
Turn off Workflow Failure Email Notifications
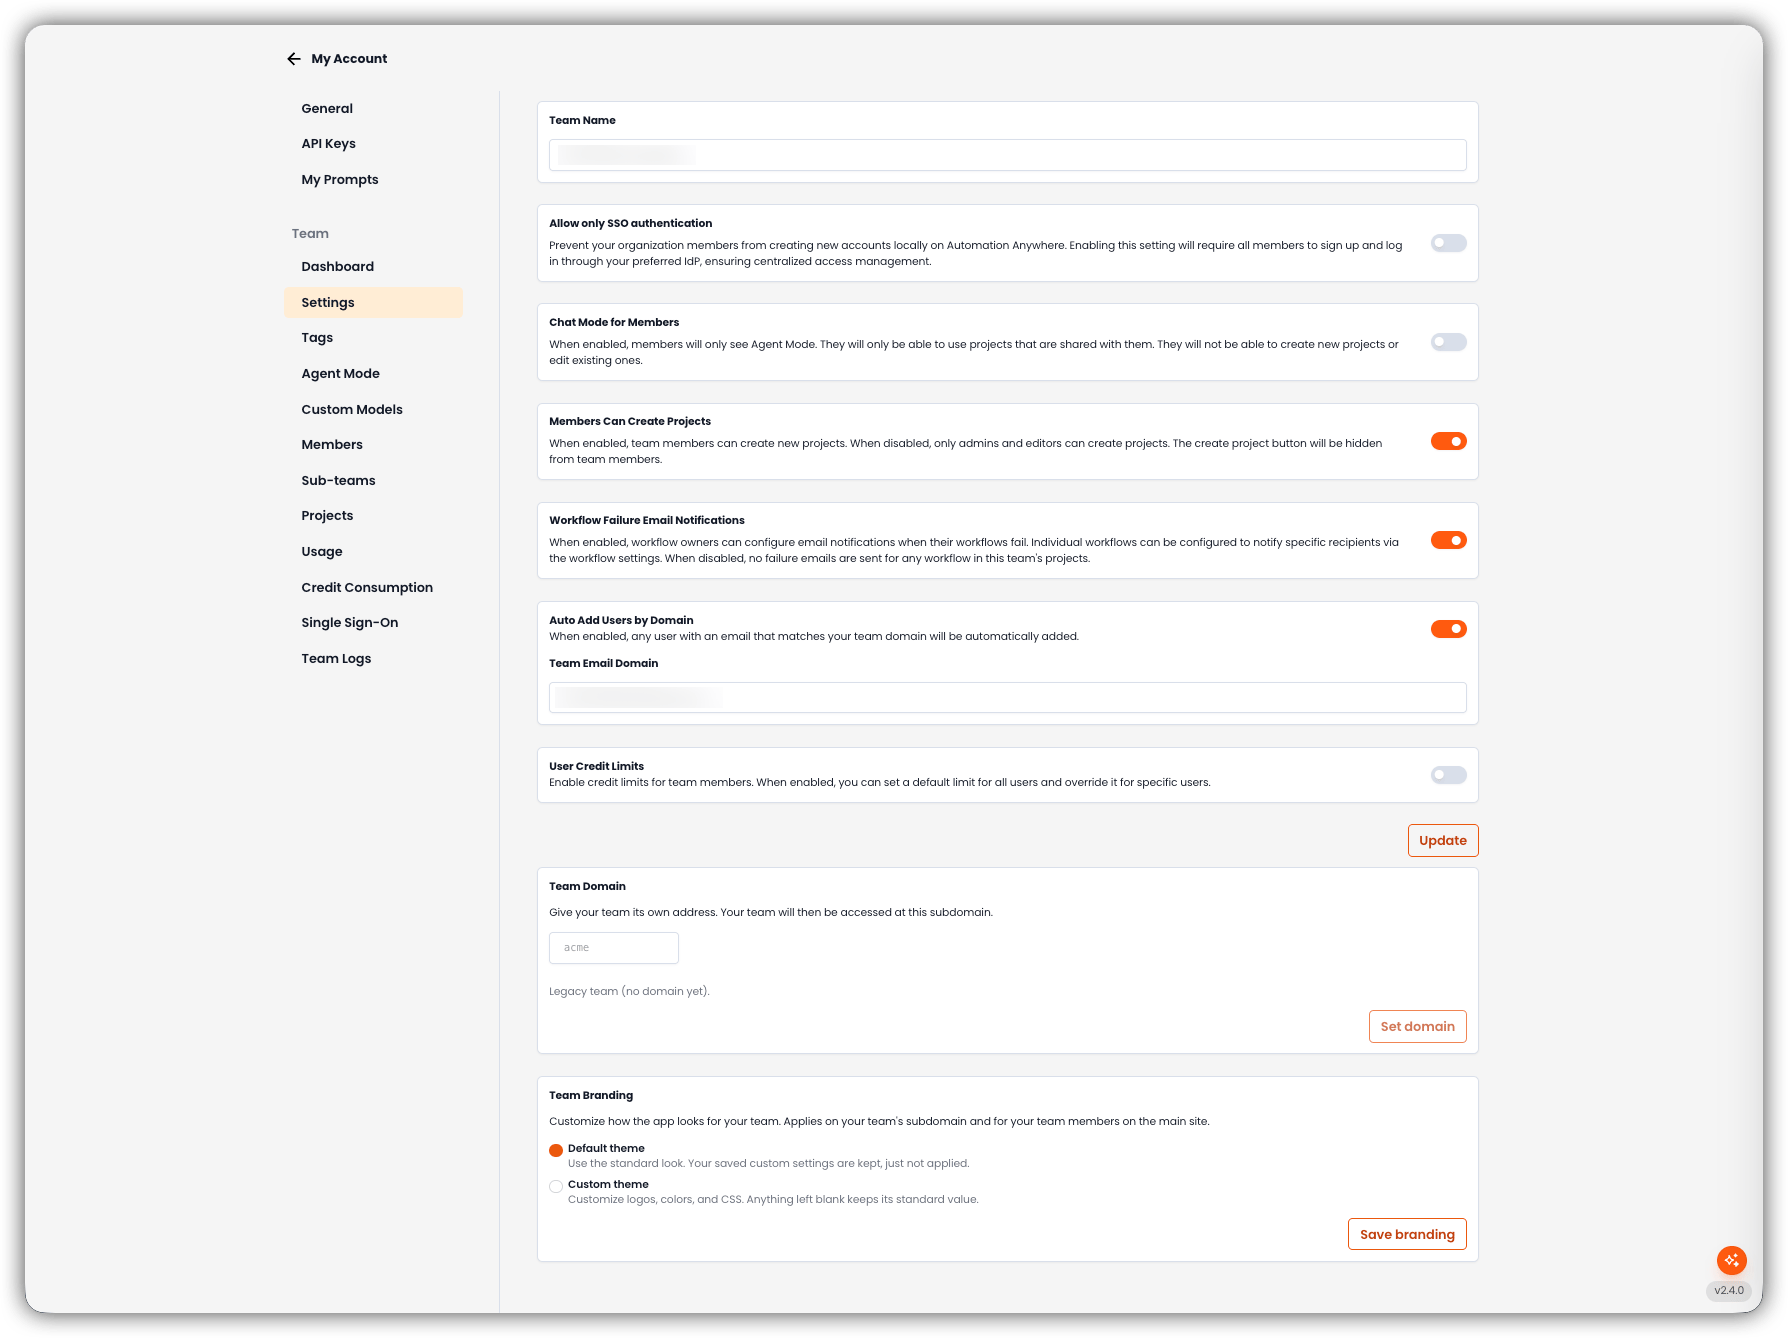[x=1448, y=540]
